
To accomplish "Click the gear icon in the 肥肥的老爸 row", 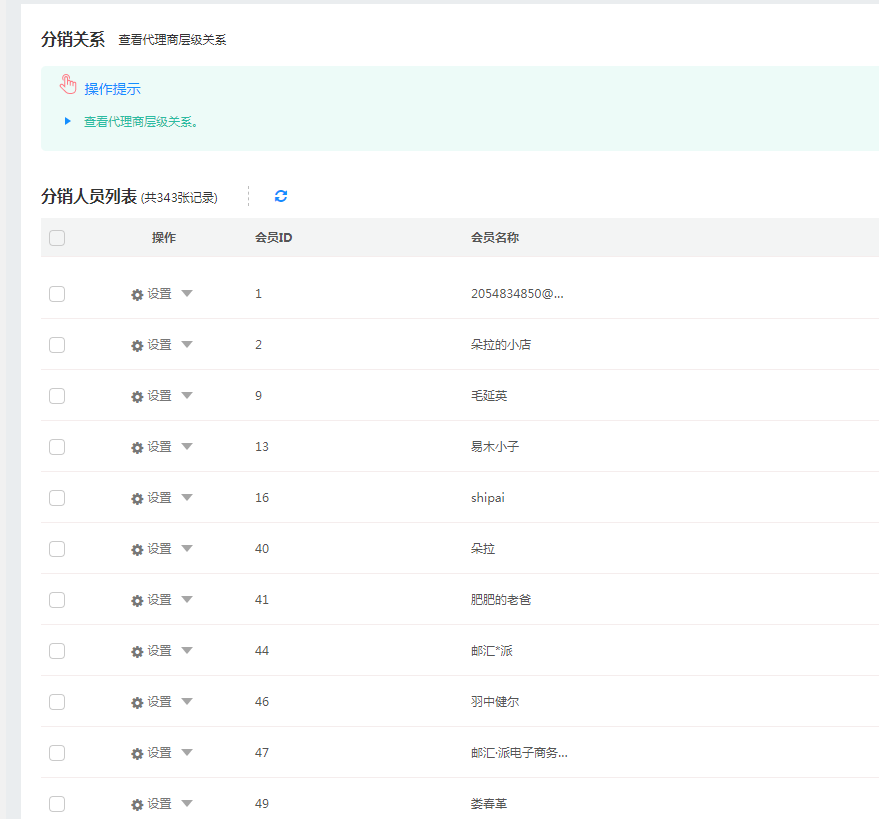I will pos(137,601).
